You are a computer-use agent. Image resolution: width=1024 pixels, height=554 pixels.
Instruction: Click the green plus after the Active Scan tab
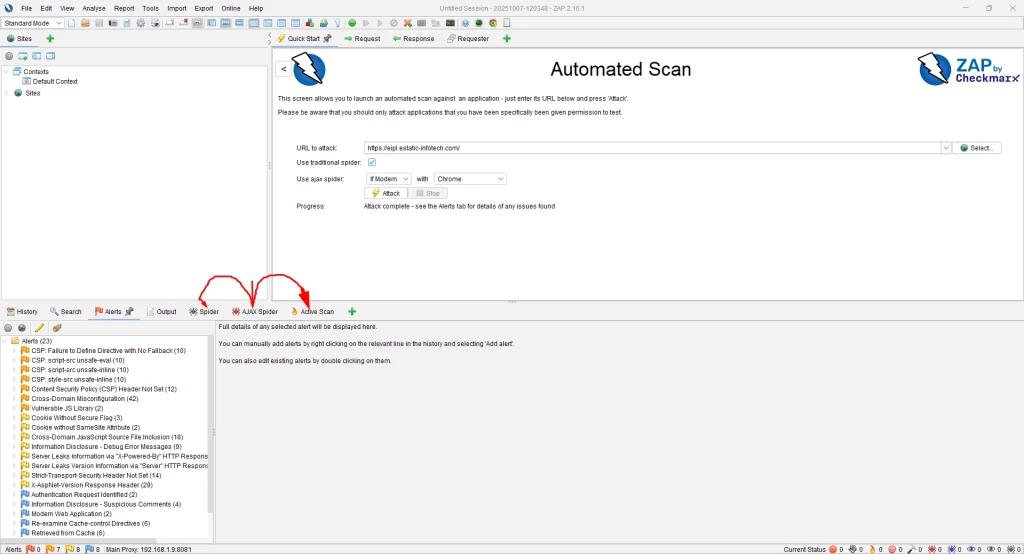351,312
